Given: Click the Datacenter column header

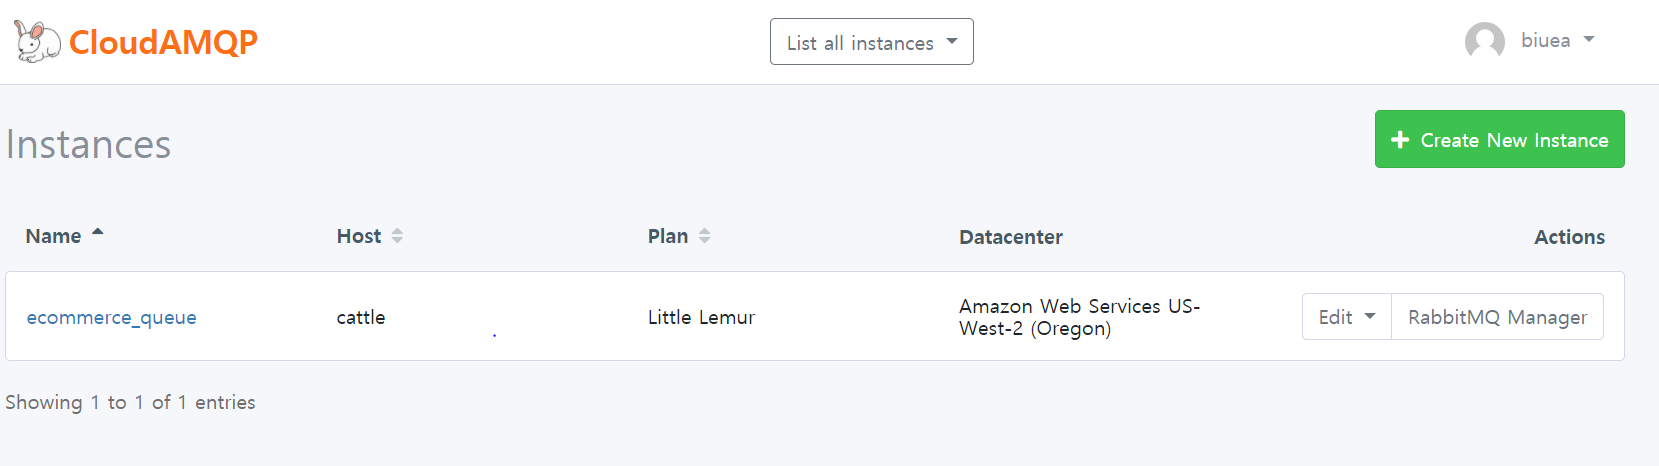Looking at the screenshot, I should pyautogui.click(x=1011, y=237).
